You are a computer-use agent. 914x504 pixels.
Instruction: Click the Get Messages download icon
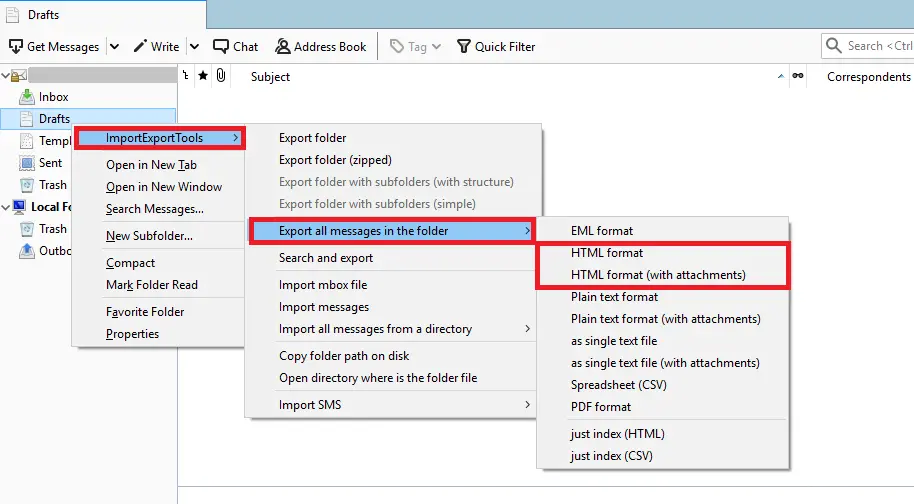click(16, 46)
